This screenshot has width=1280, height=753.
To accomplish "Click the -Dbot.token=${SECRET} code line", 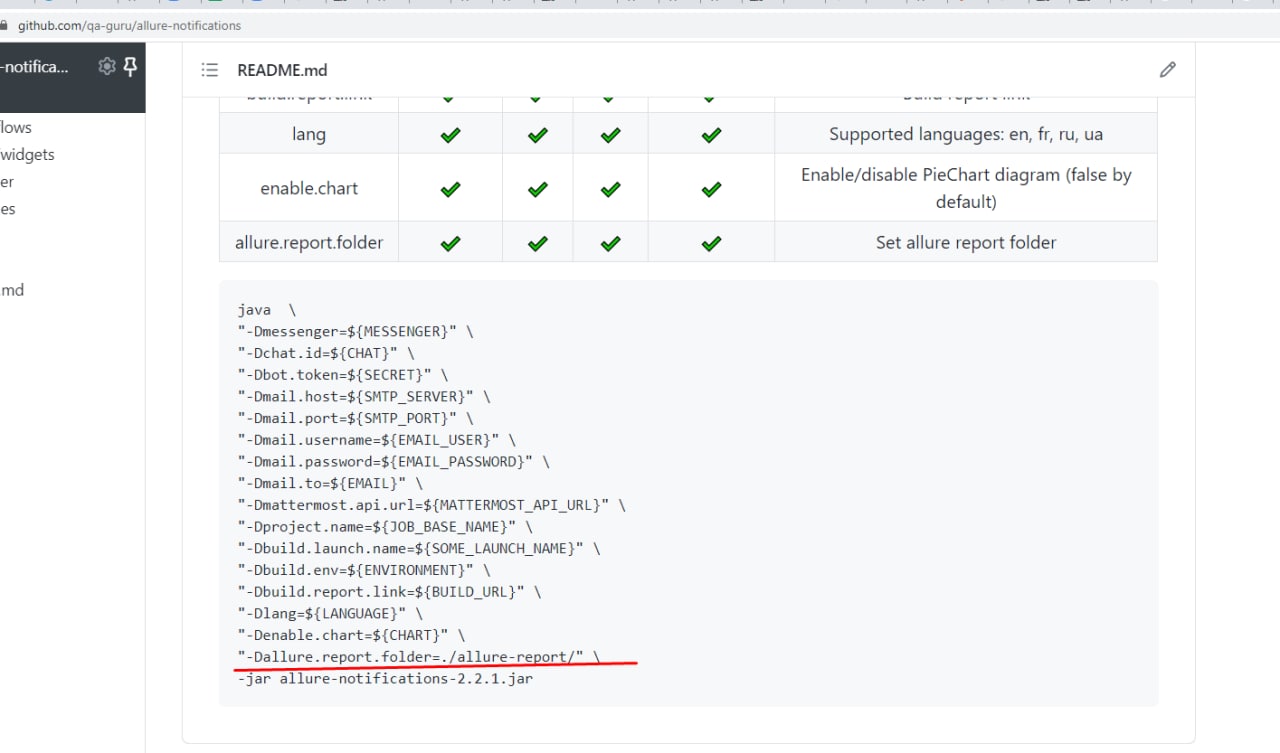I will point(342,375).
